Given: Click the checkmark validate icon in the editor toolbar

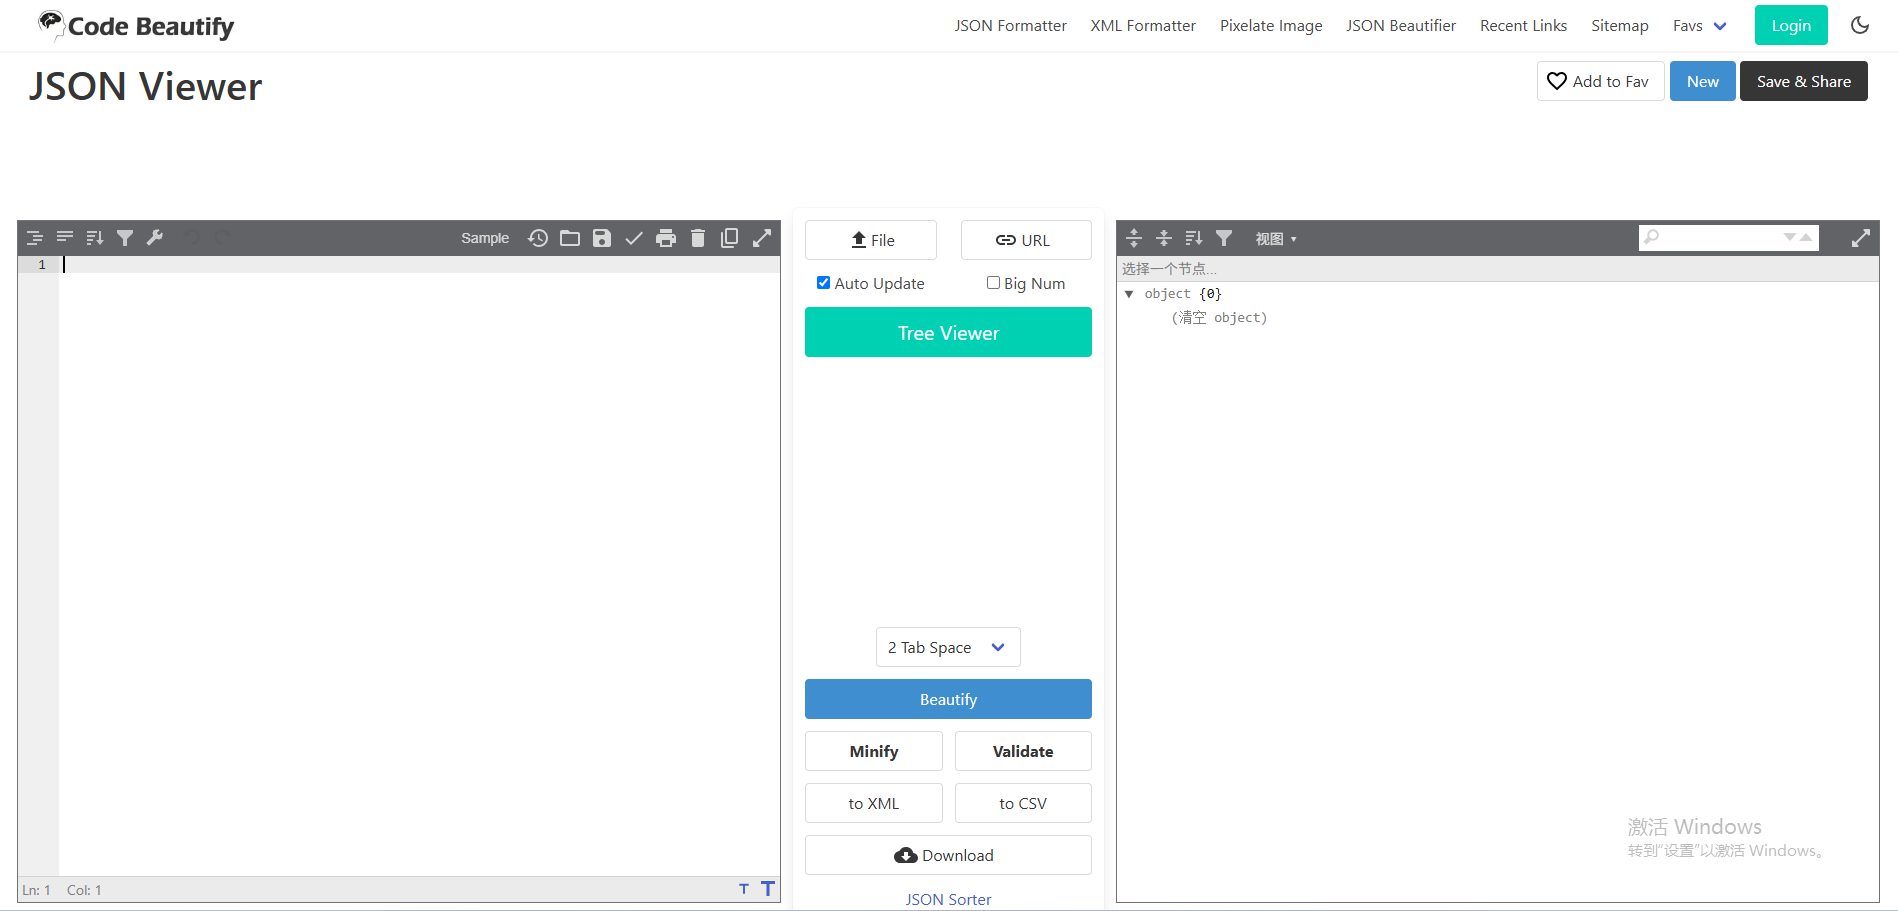Looking at the screenshot, I should [634, 238].
